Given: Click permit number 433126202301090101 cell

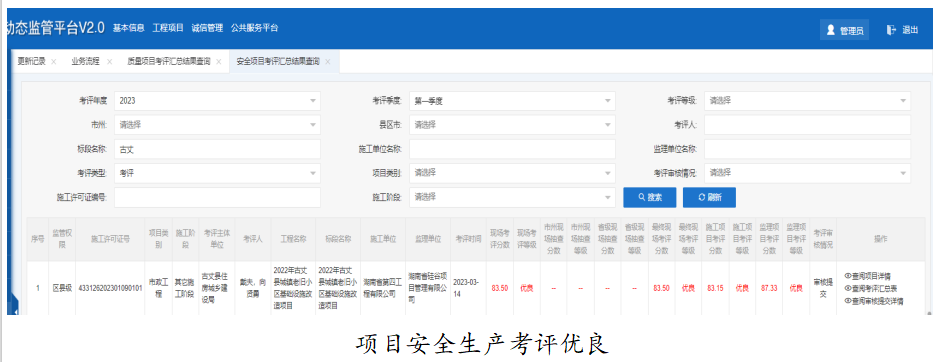Looking at the screenshot, I should 110,288.
